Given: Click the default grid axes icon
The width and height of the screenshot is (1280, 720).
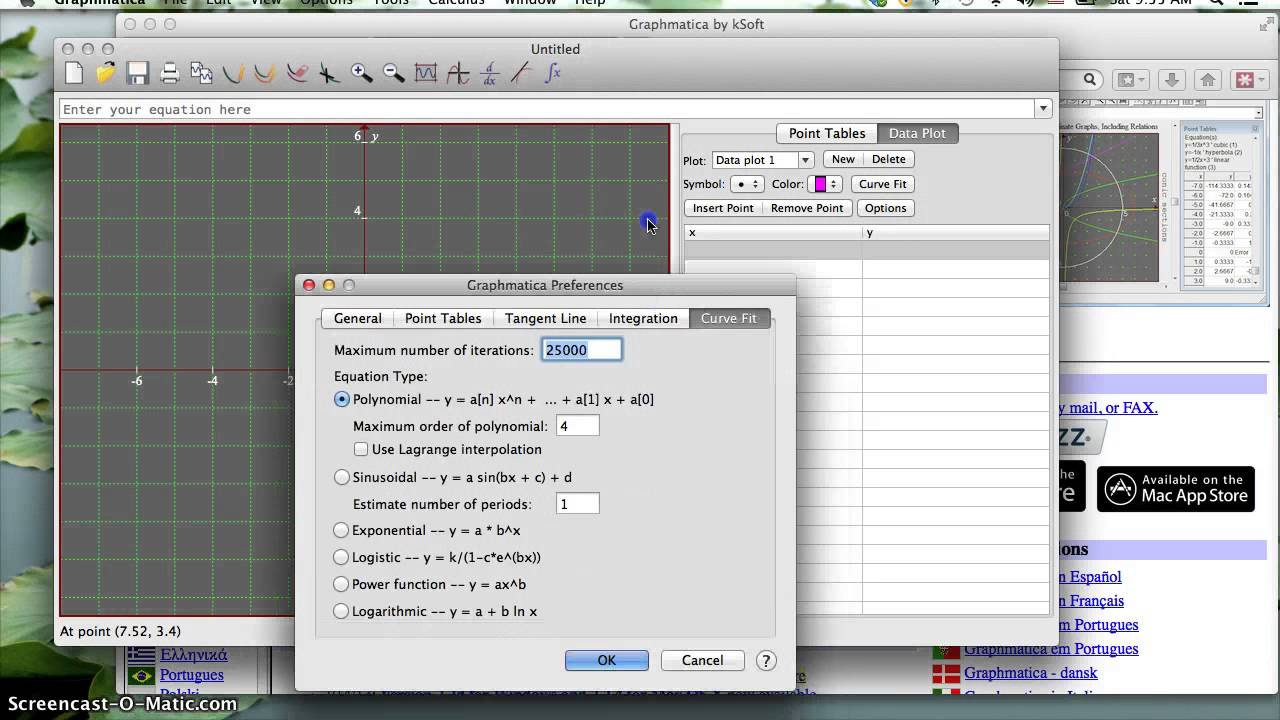Looking at the screenshot, I should (458, 73).
